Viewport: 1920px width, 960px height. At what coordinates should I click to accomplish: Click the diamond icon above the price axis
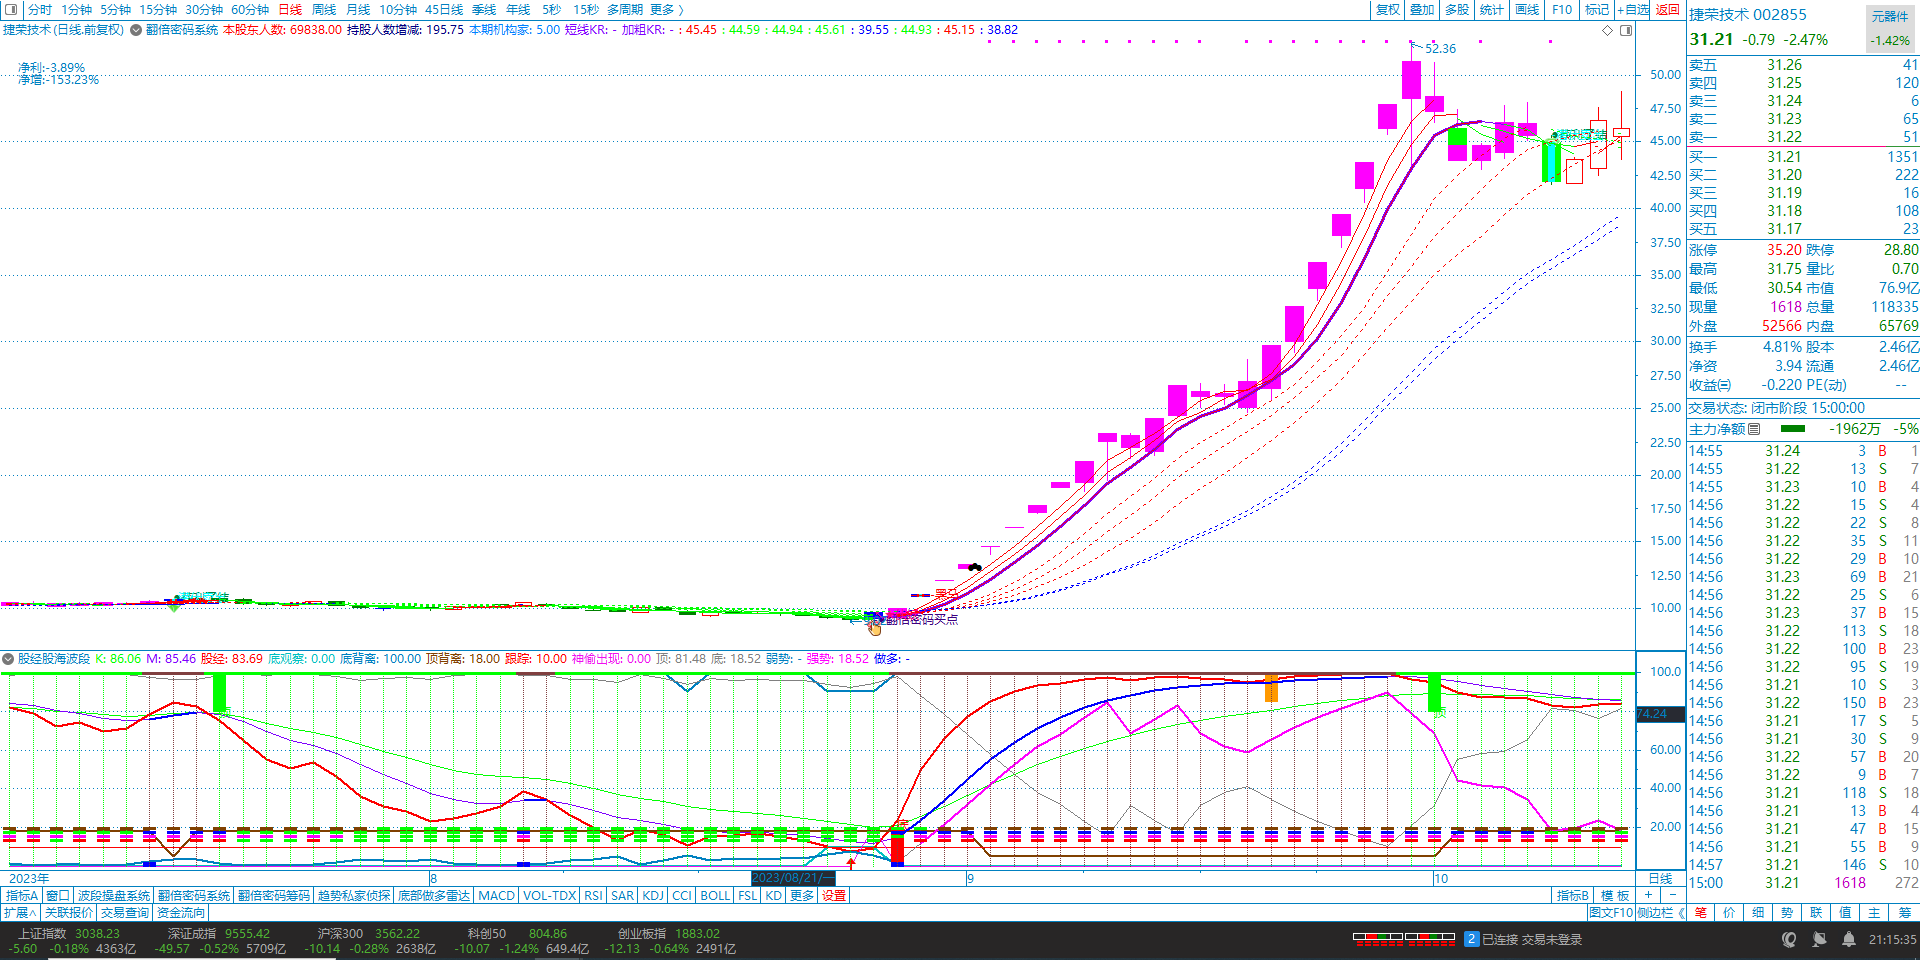[x=1608, y=30]
